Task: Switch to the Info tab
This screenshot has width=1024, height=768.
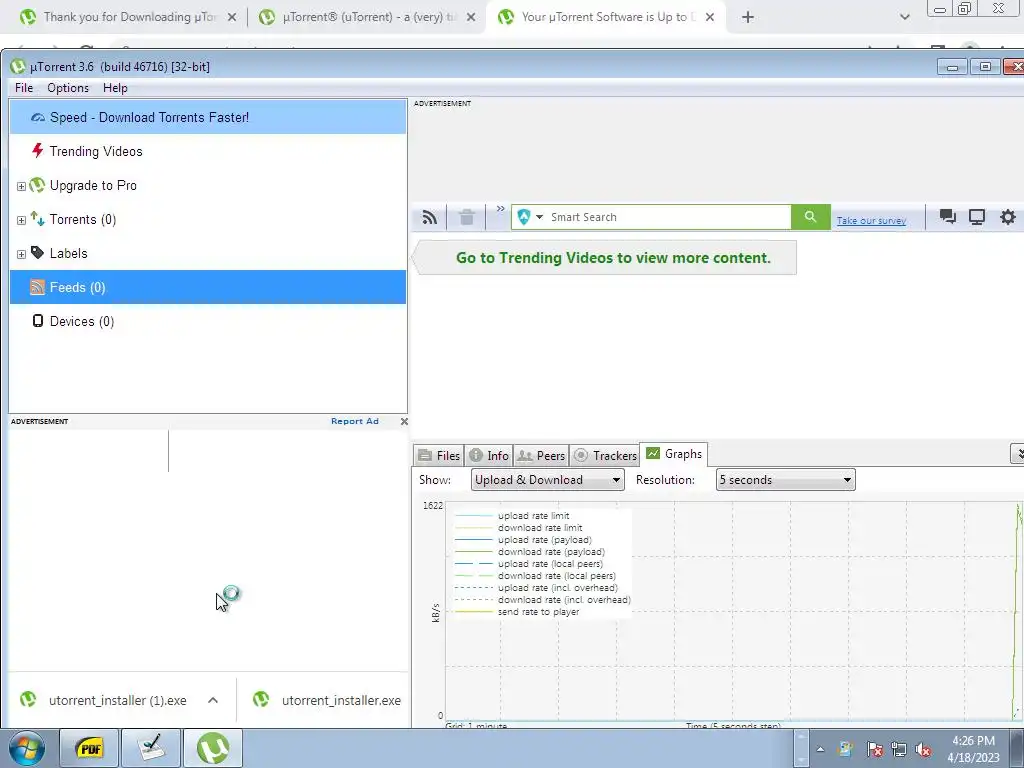Action: pos(489,455)
